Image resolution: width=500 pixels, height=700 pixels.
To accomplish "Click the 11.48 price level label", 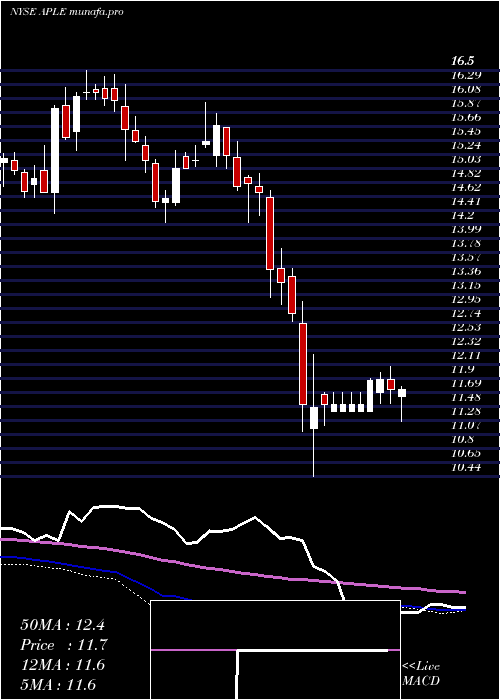I will tap(466, 397).
